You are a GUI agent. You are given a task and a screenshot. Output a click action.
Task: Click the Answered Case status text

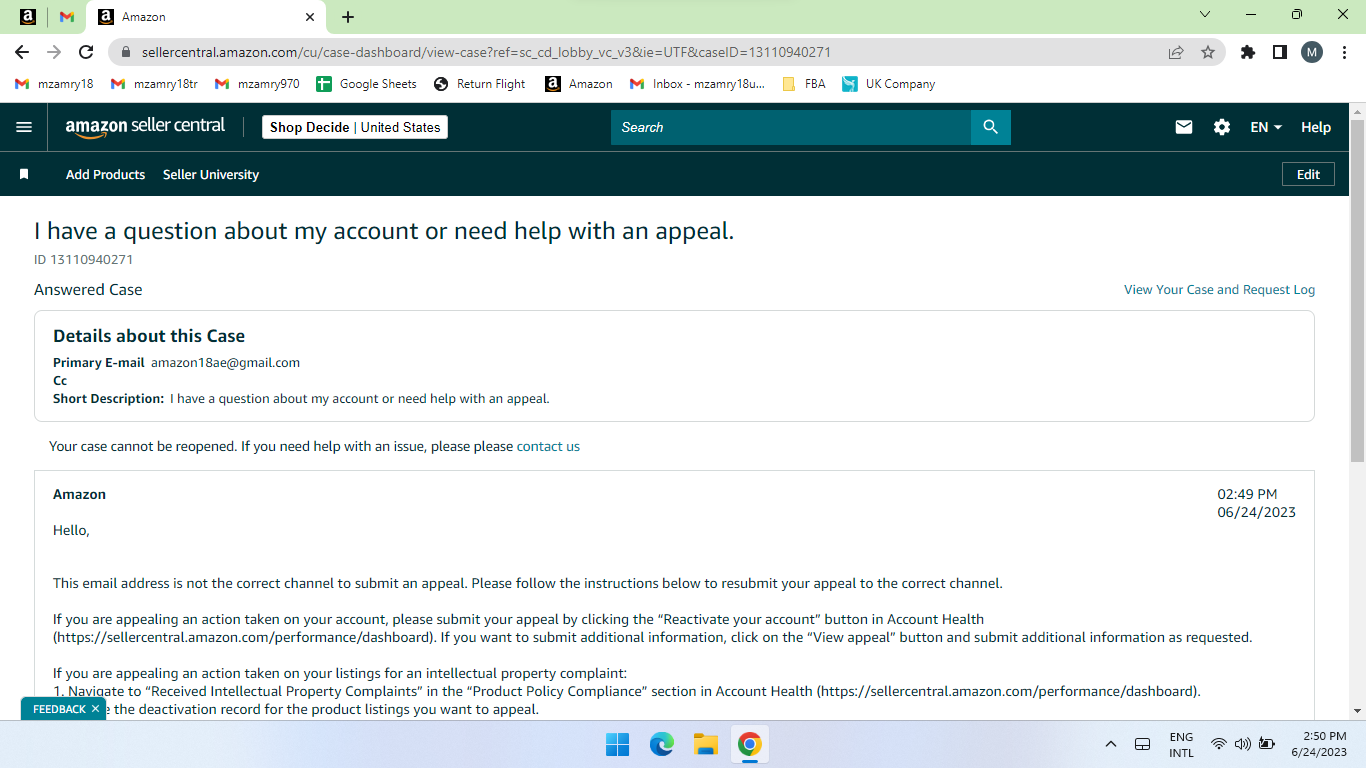[x=88, y=289]
